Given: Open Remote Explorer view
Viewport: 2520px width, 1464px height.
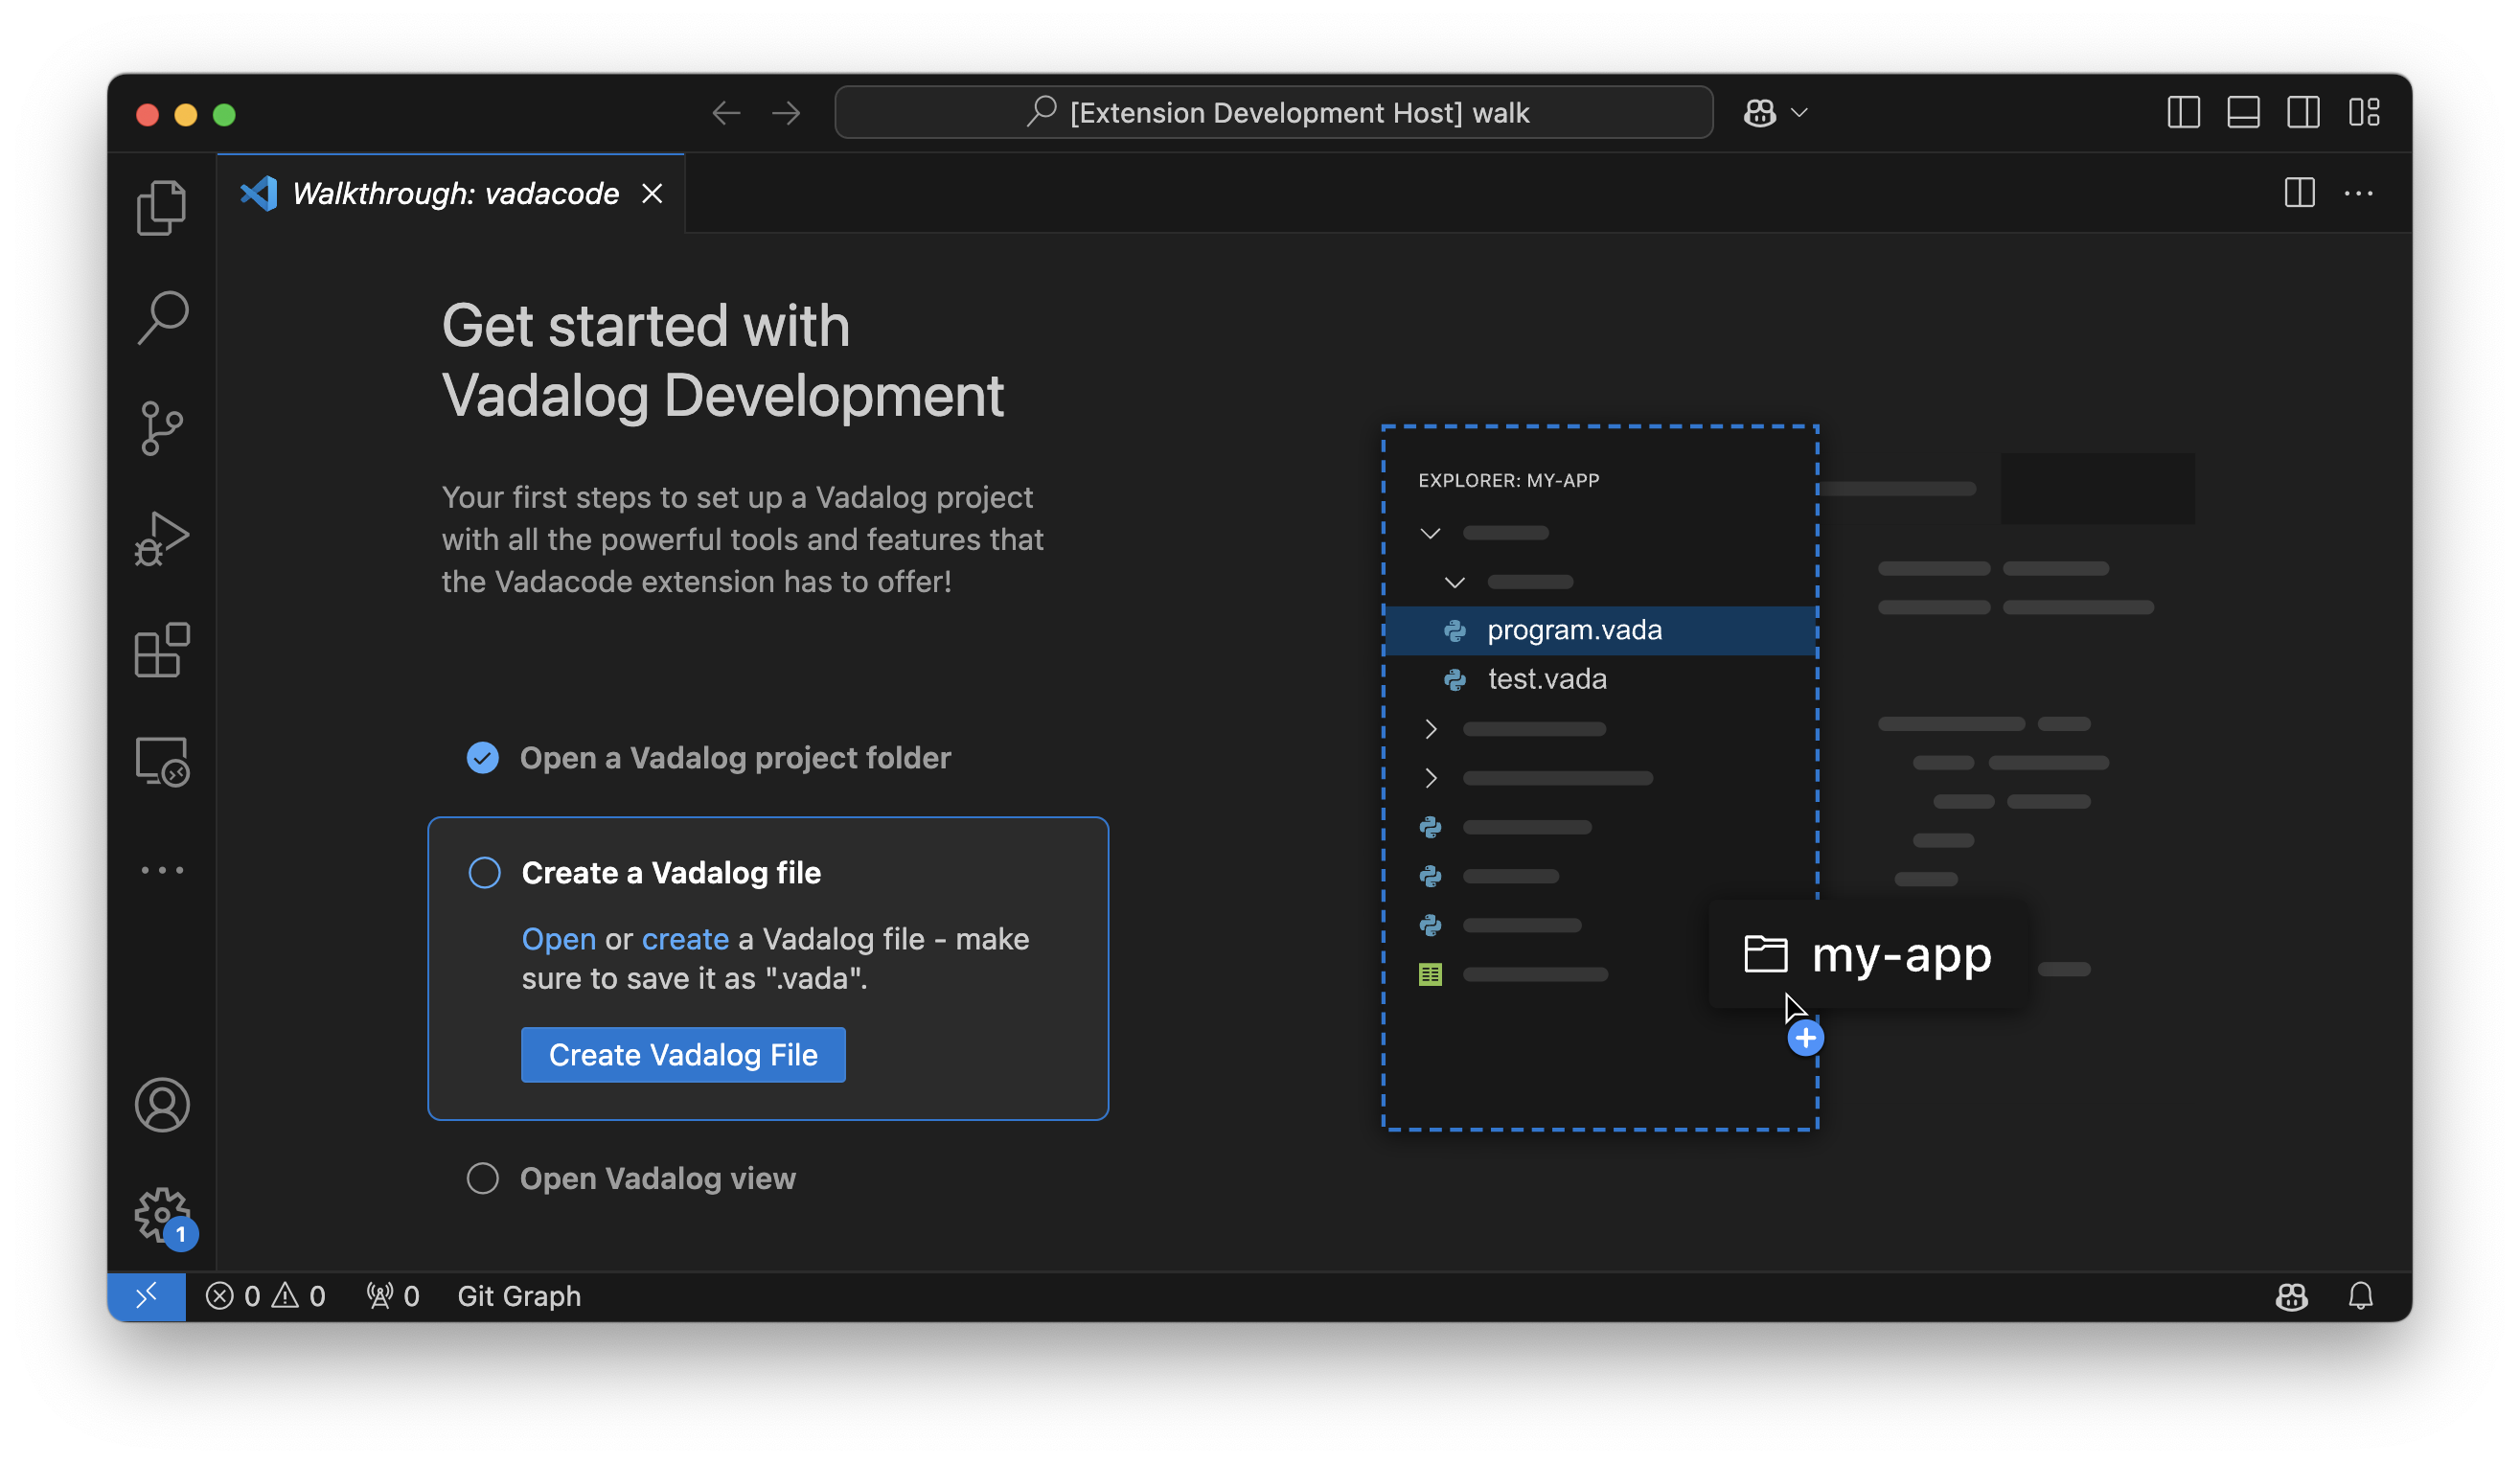Looking at the screenshot, I should (162, 761).
